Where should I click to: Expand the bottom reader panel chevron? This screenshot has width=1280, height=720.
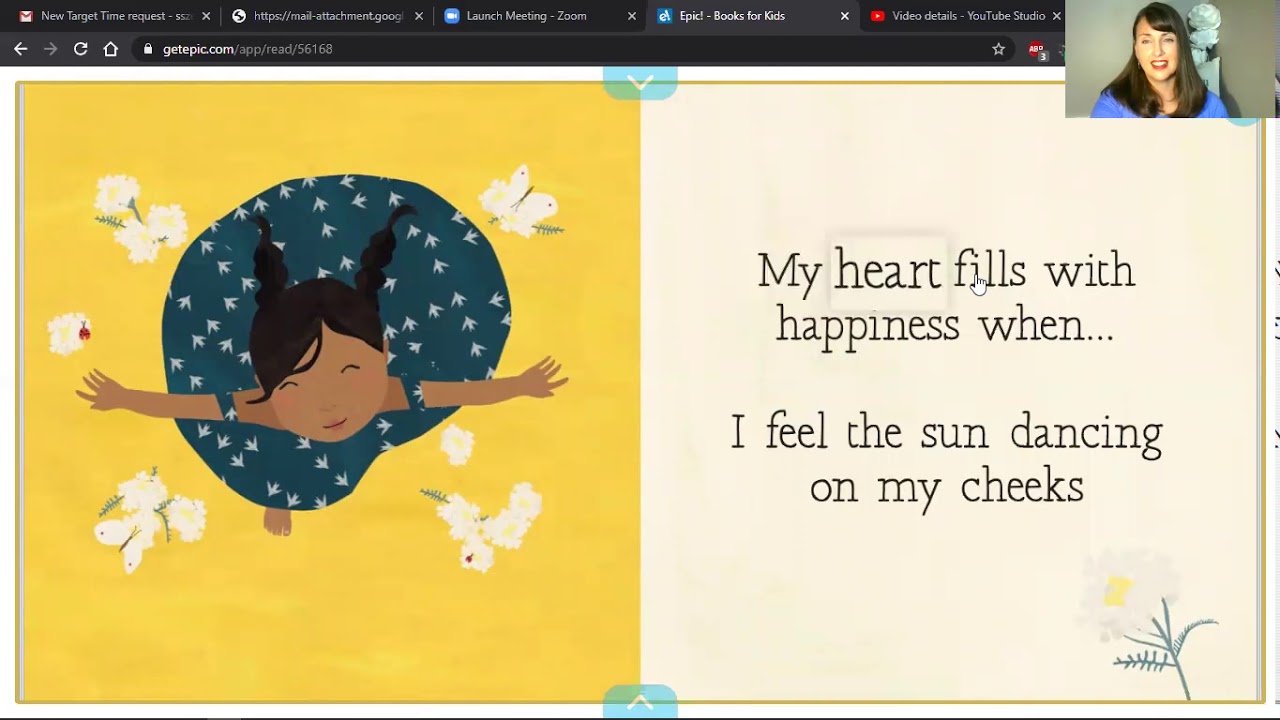pyautogui.click(x=640, y=702)
